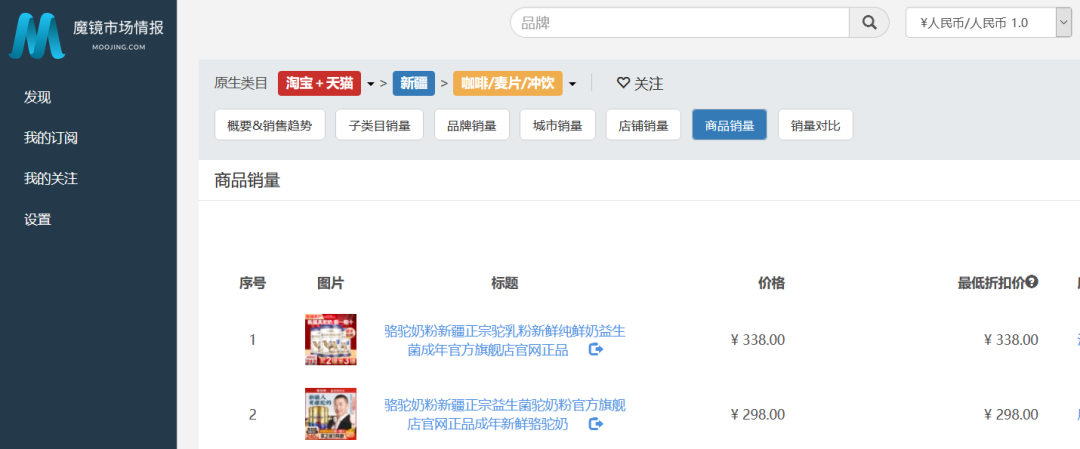The width and height of the screenshot is (1080, 449).
Task: Click thumbnail image of product 2
Action: [331, 414]
